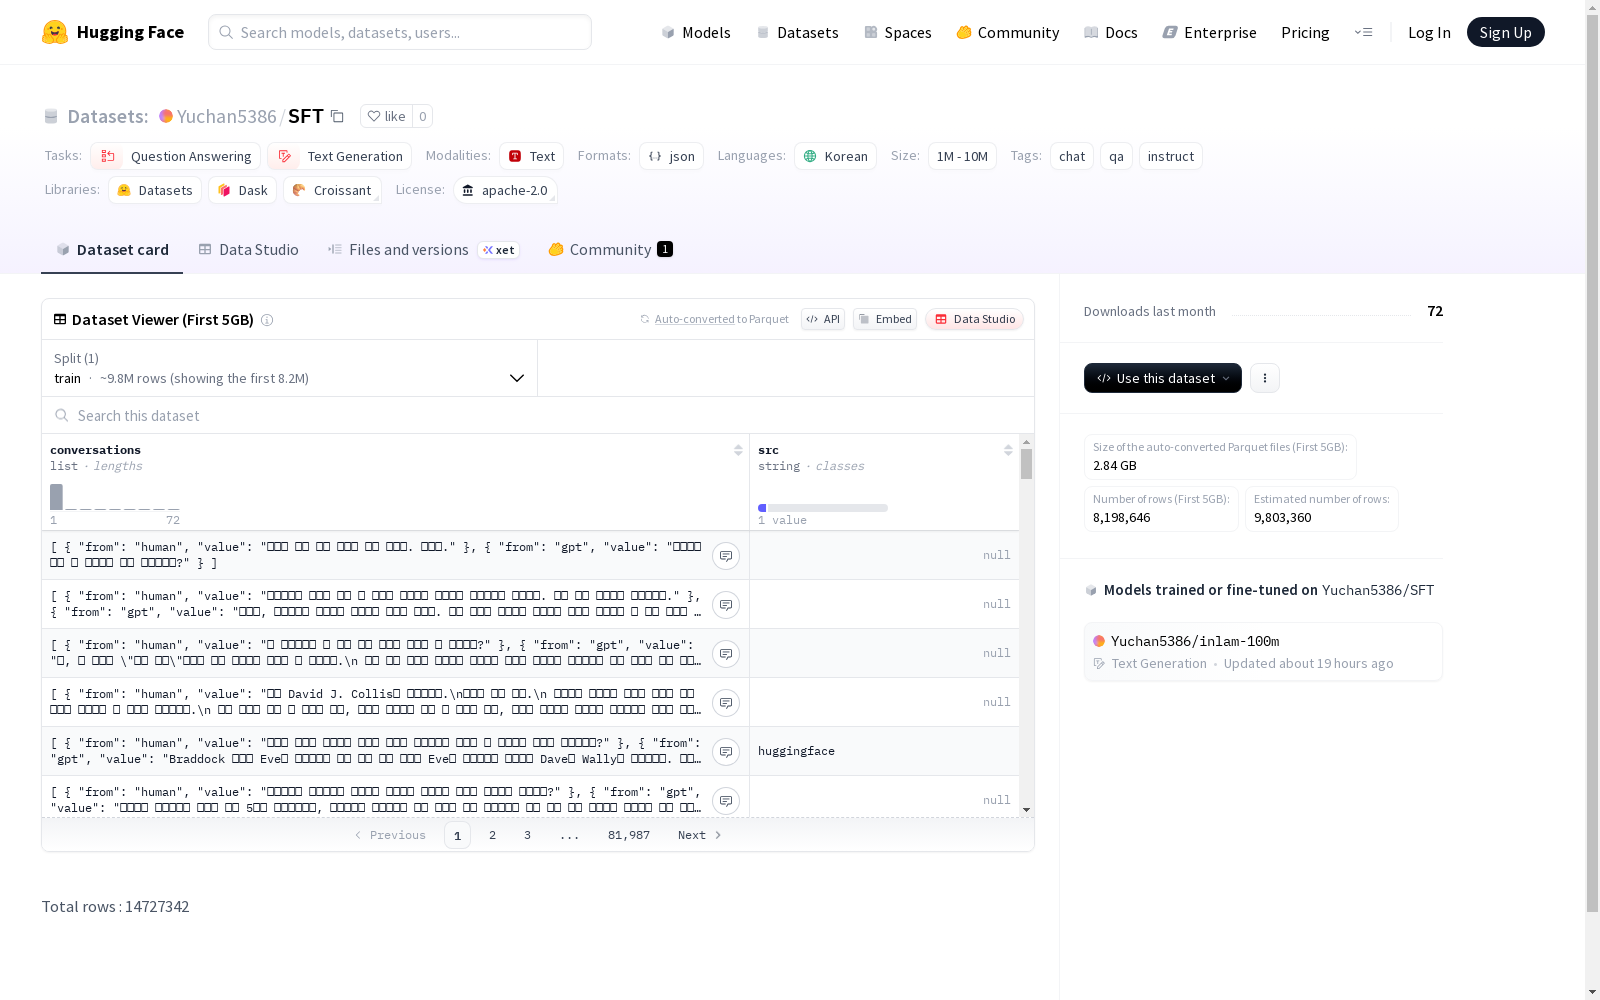The height and width of the screenshot is (1000, 1600).
Task: Switch to the Data Studio tab
Action: pos(249,250)
